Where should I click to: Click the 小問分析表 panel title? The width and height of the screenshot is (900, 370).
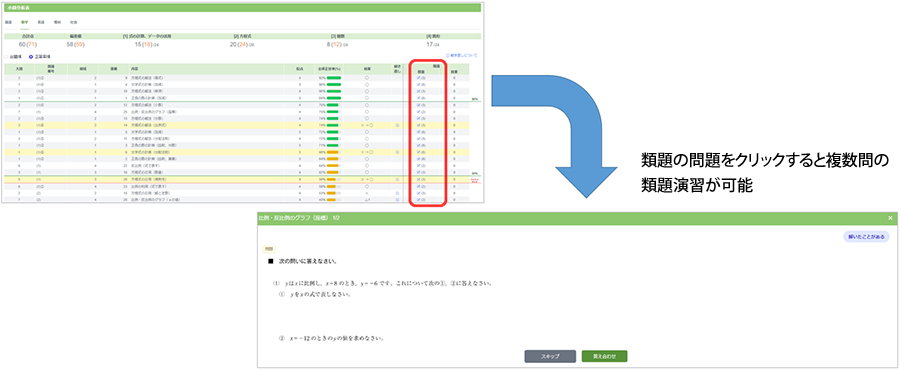[17, 8]
